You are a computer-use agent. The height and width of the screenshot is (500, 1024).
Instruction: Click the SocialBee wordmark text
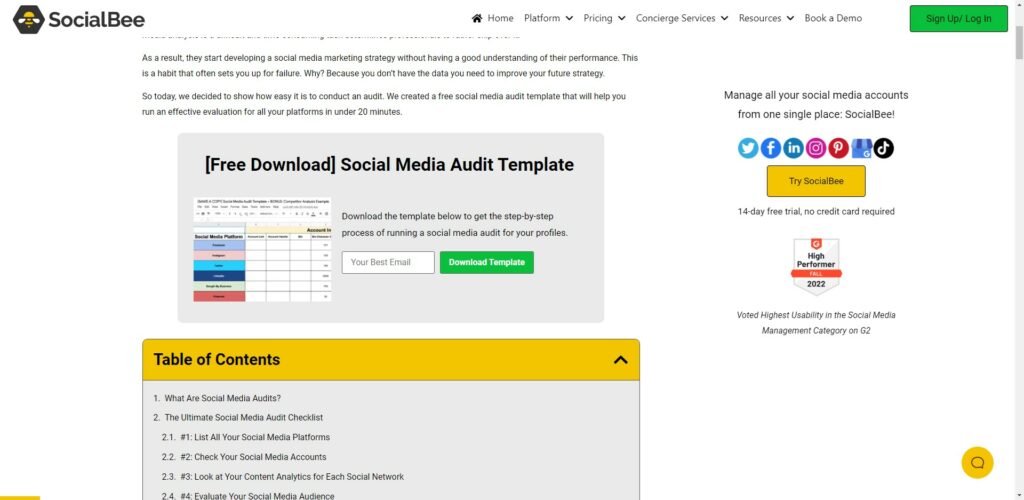tap(97, 20)
